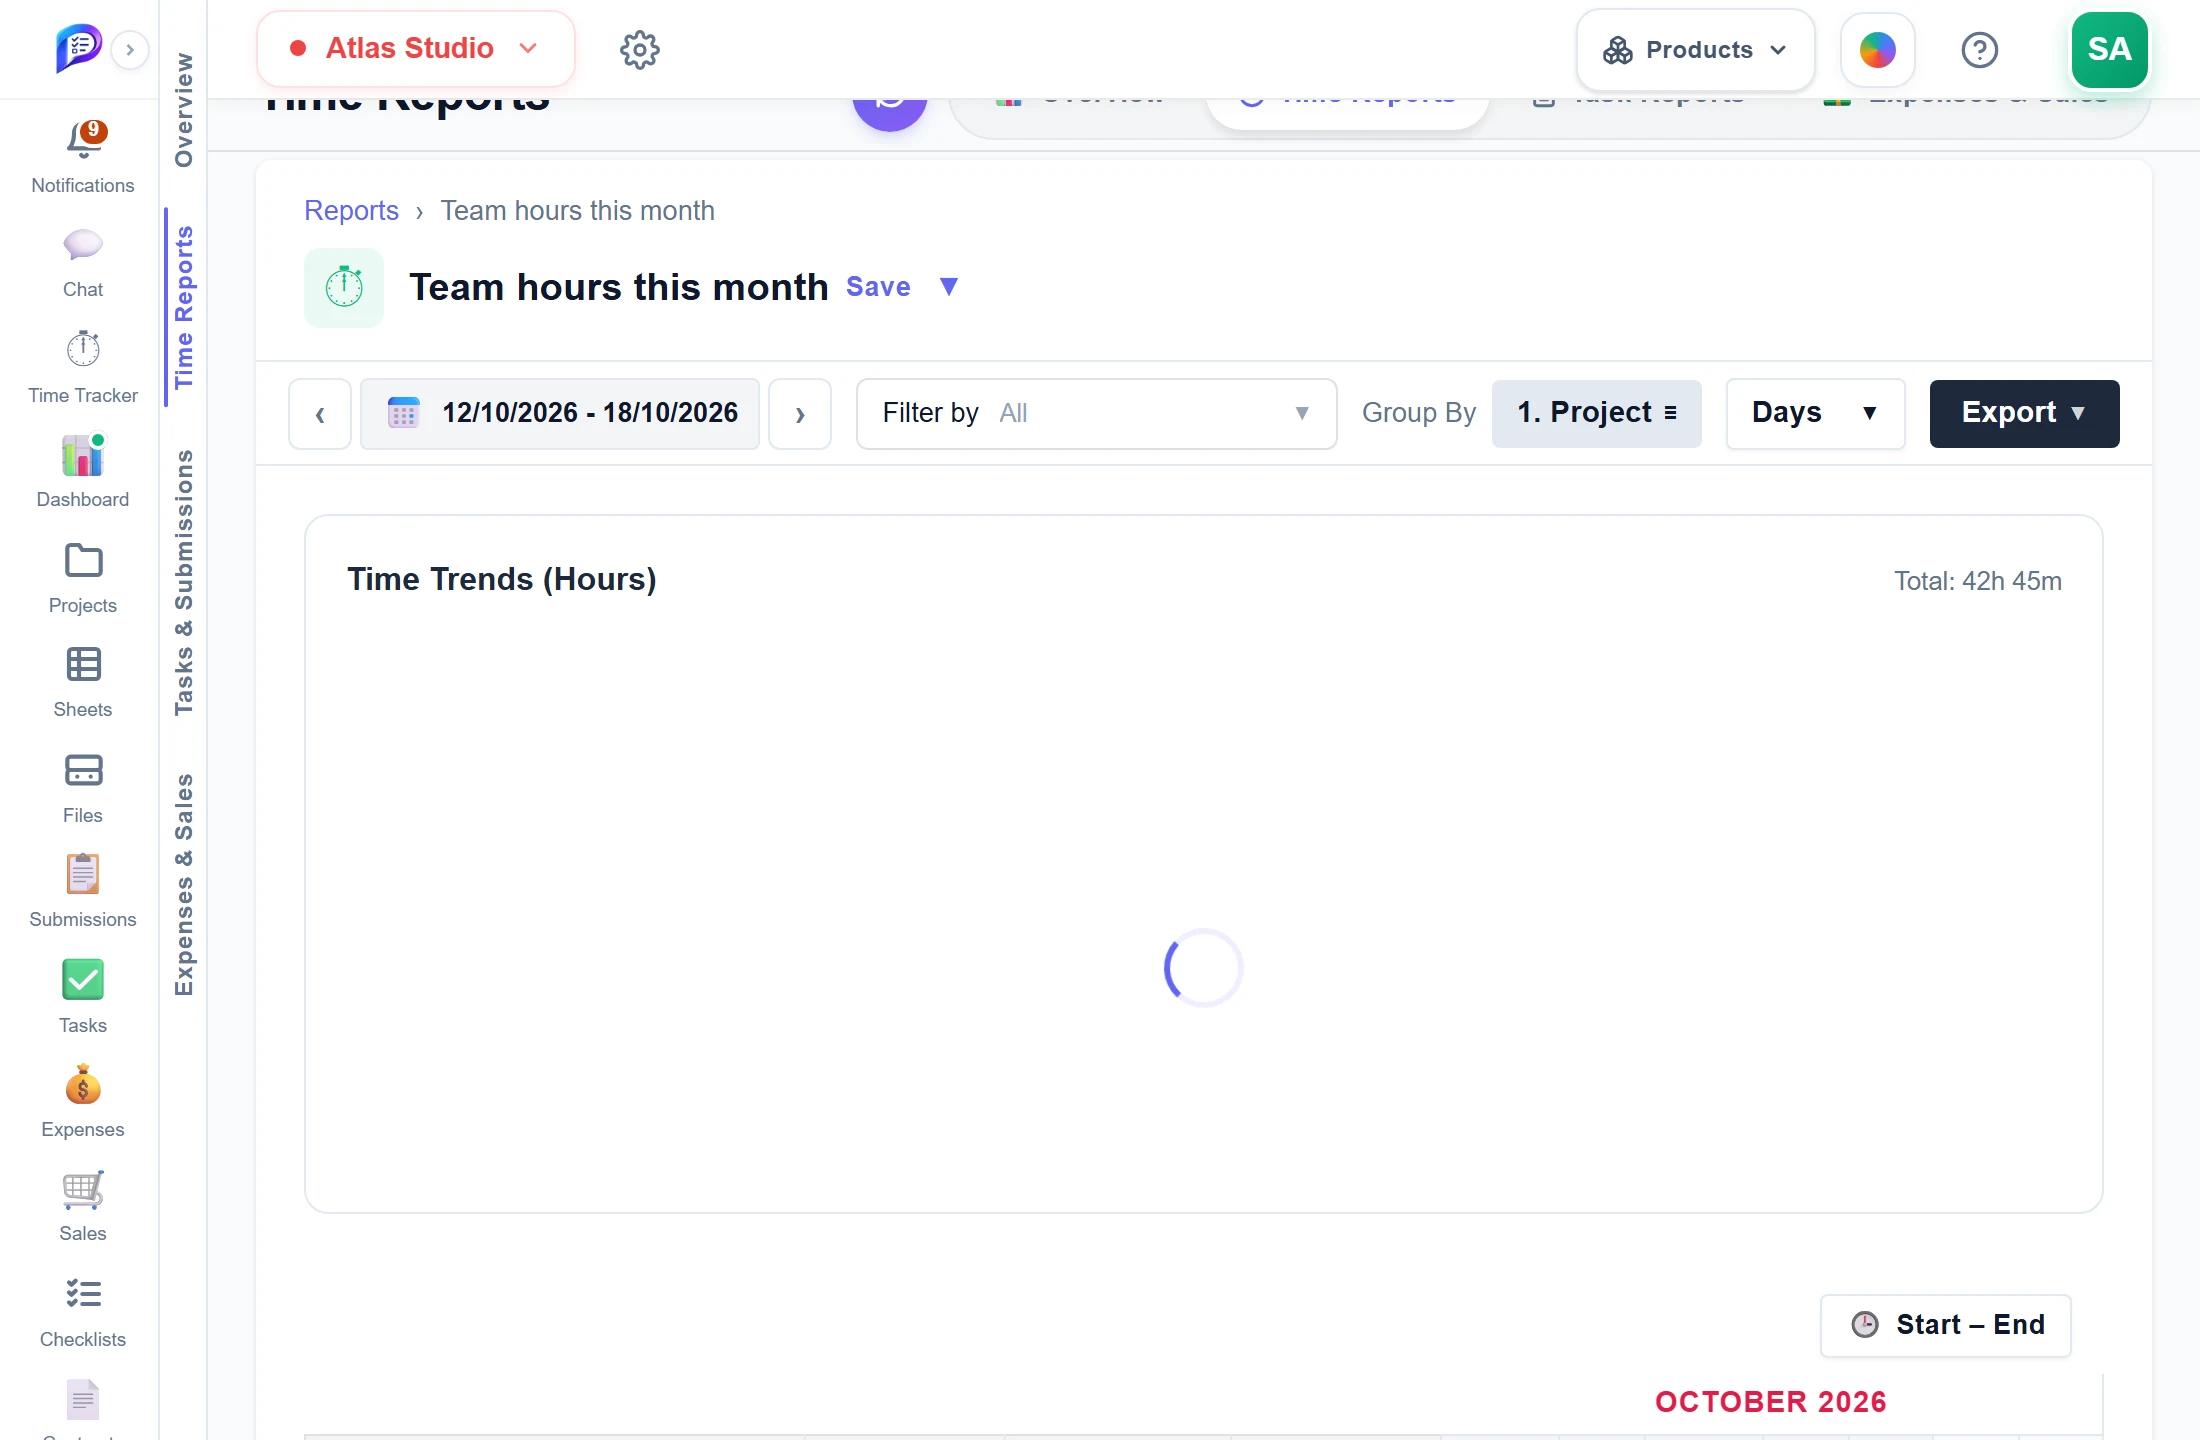Viewport: 2200px width, 1440px height.
Task: Open Chat from the sidebar
Action: [x=83, y=246]
